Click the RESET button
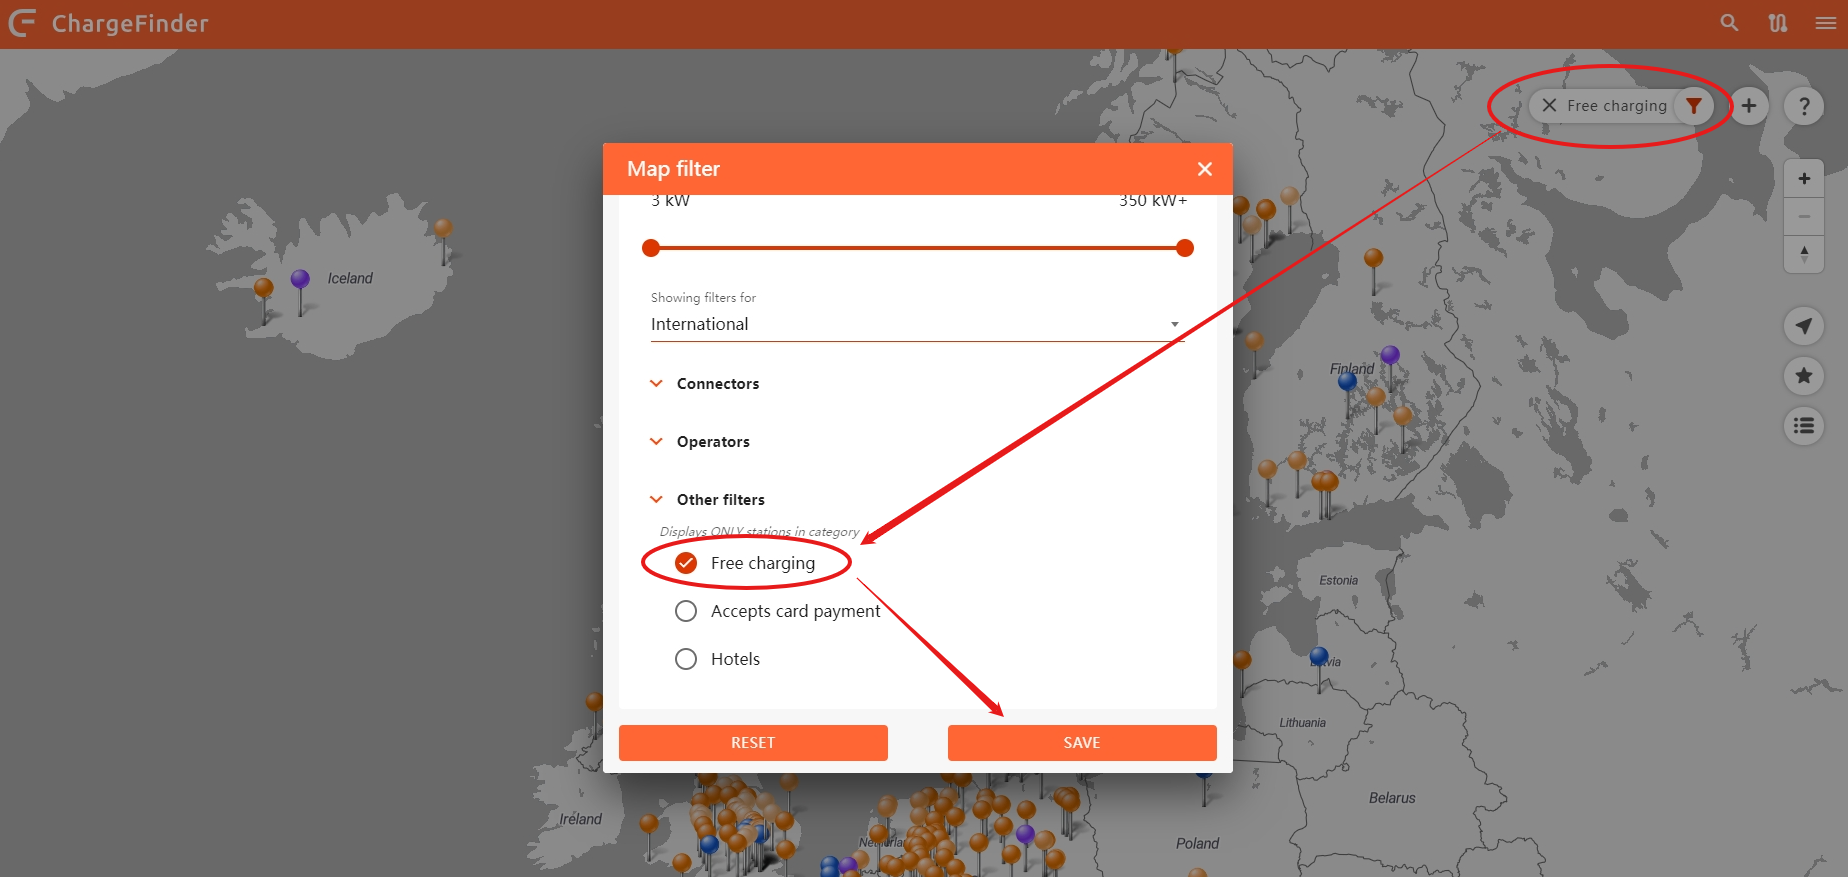This screenshot has height=877, width=1848. [753, 743]
